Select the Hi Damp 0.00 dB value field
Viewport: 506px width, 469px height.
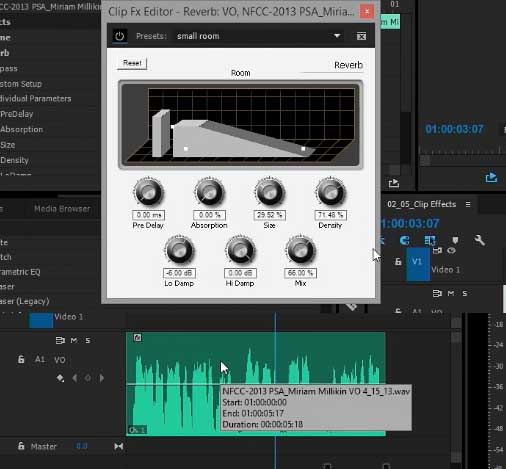(x=240, y=273)
